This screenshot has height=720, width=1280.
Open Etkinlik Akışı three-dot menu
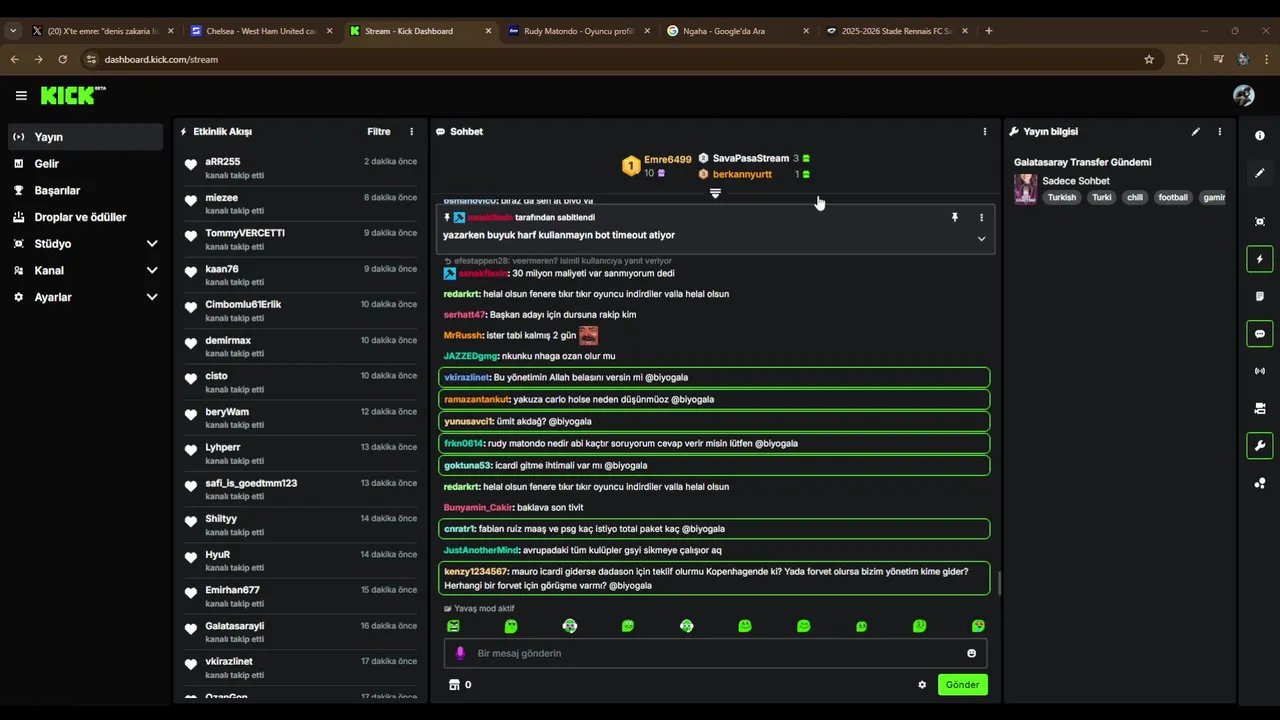coord(411,131)
